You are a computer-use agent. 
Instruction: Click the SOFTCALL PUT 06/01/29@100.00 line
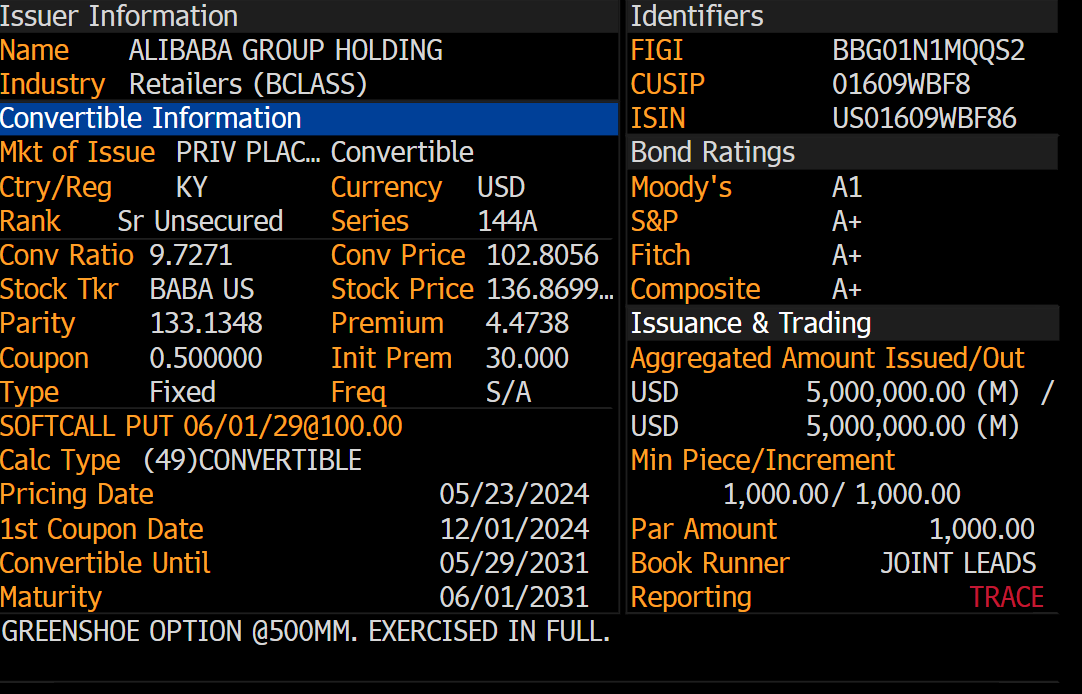coord(201,426)
